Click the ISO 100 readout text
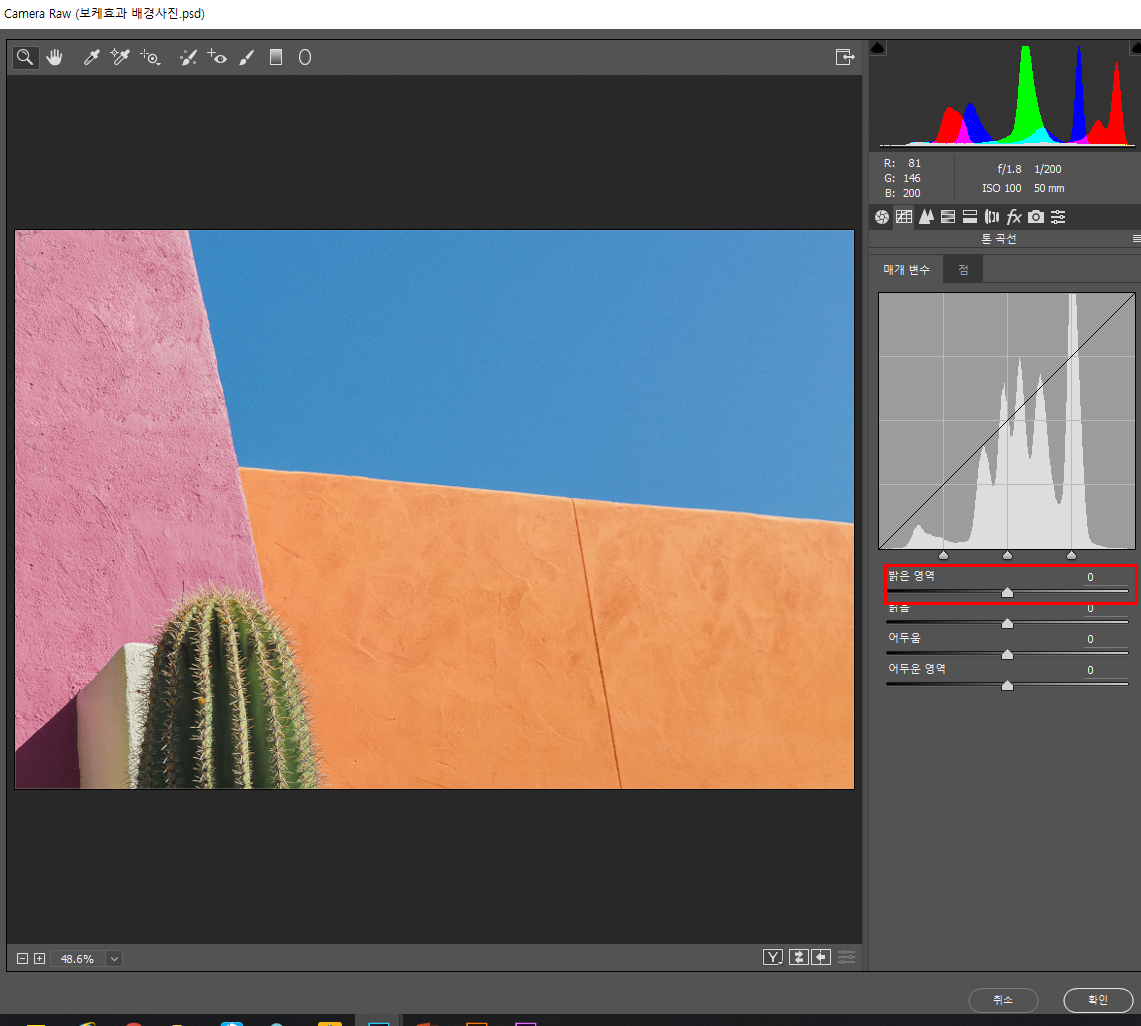Screen dimensions: 1141x1026 pos(1001,188)
